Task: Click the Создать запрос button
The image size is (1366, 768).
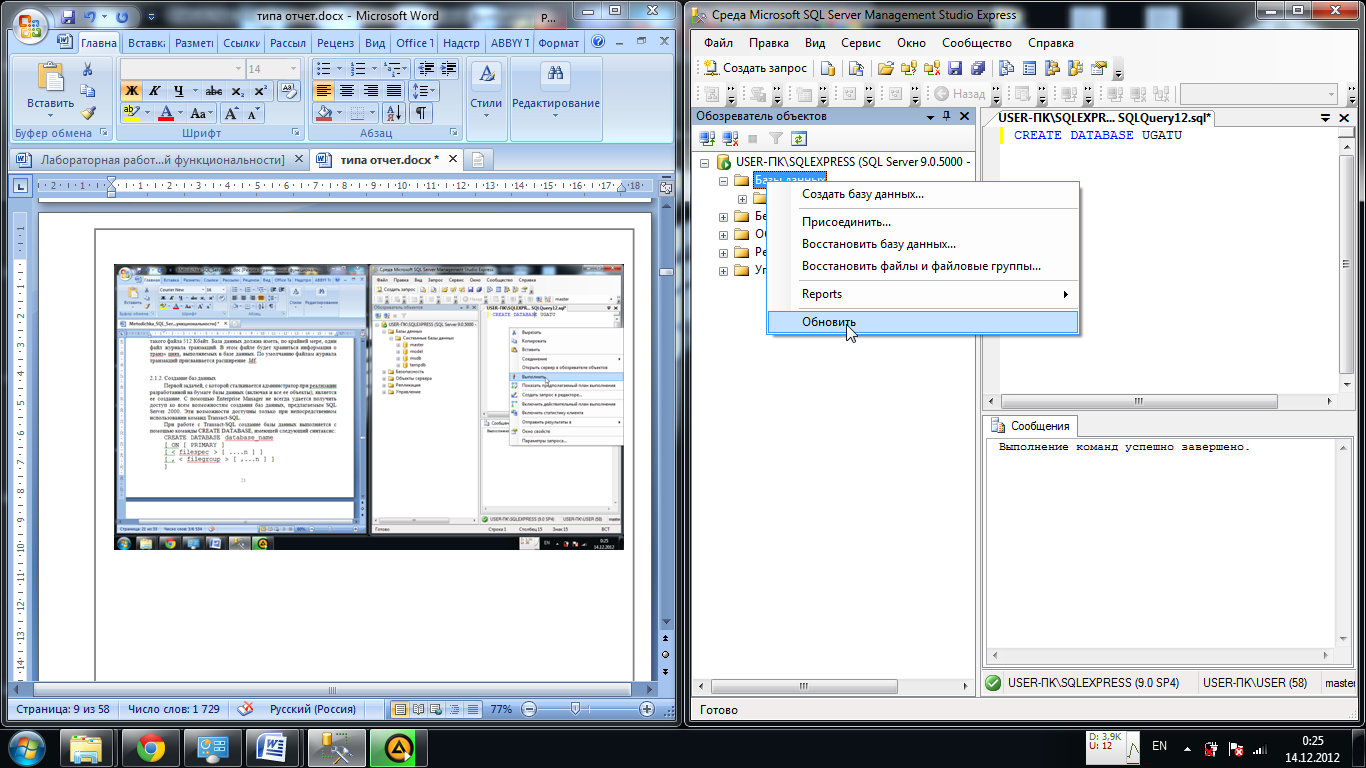Action: [x=756, y=68]
